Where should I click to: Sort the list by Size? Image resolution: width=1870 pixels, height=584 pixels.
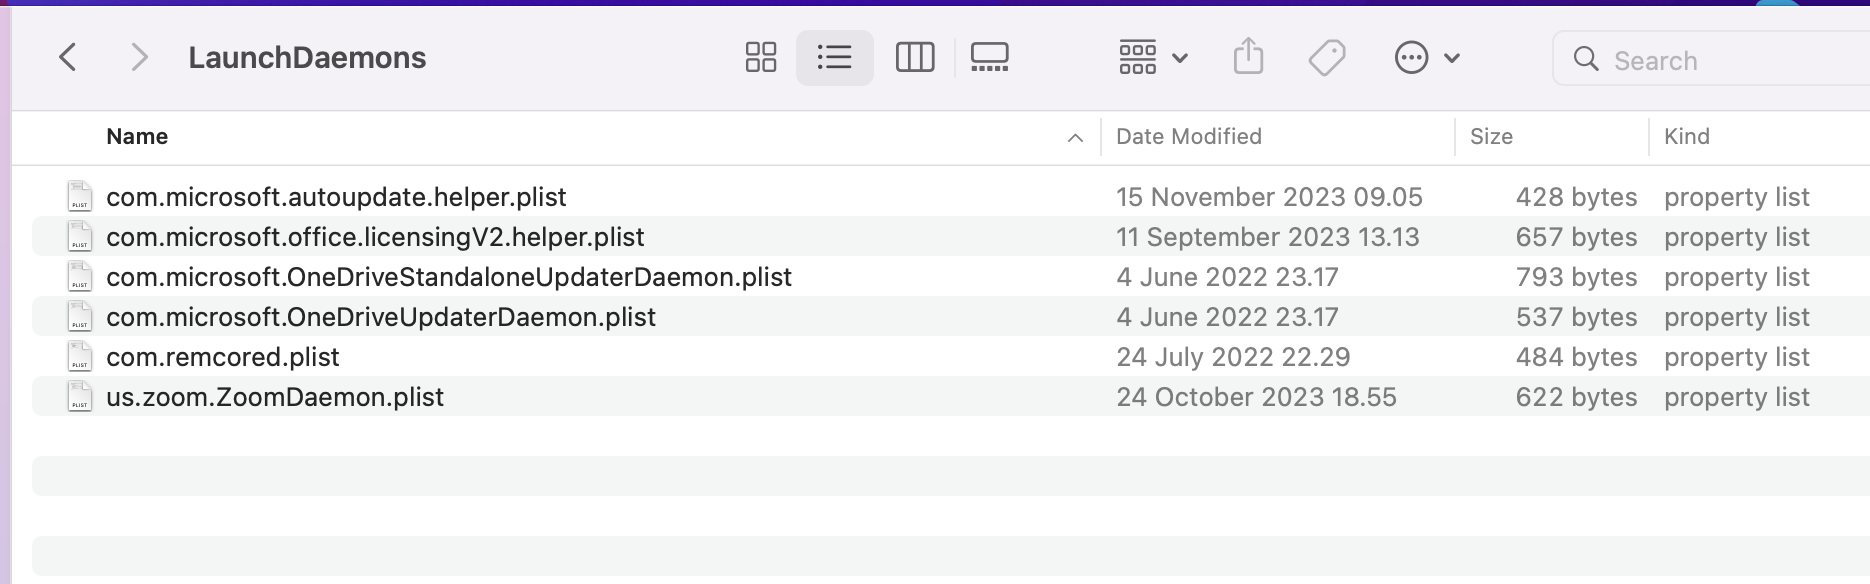tap(1491, 137)
